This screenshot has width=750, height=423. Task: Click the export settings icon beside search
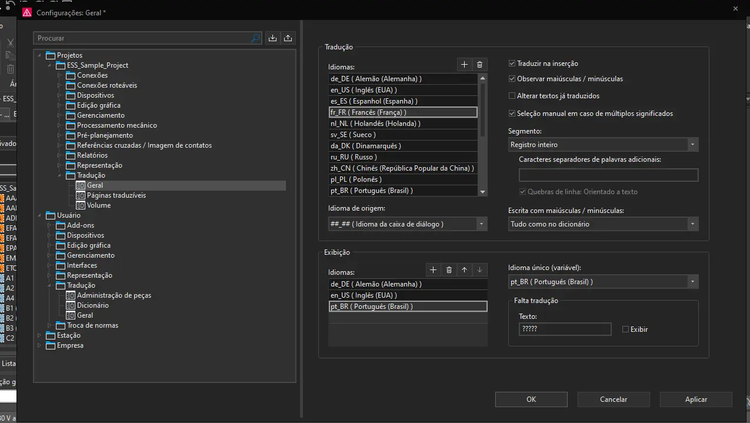289,38
